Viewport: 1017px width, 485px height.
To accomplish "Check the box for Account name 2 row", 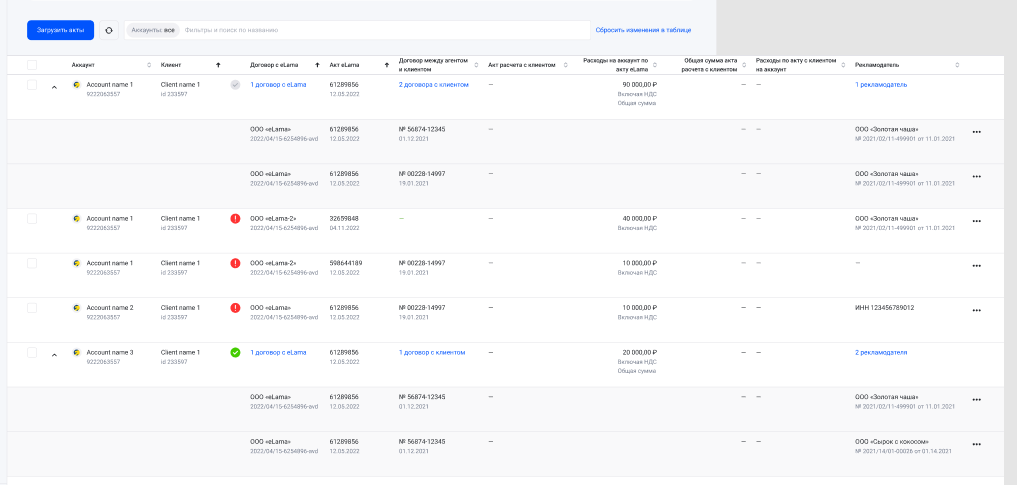I will pos(32,308).
